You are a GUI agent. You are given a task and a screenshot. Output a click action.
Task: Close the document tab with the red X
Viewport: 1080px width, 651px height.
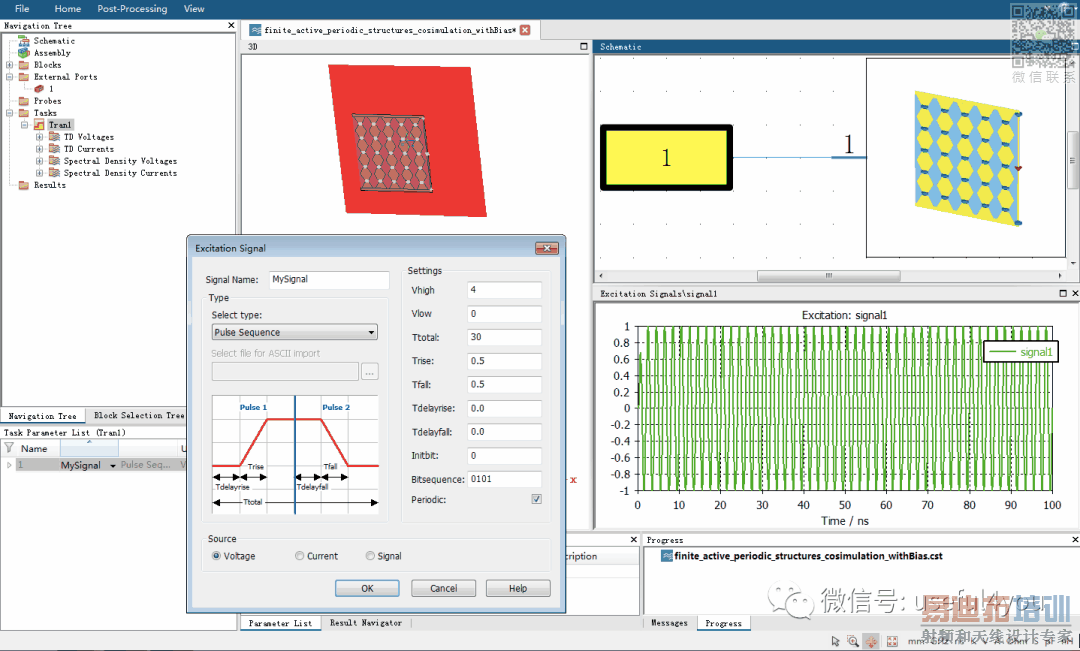tap(525, 30)
